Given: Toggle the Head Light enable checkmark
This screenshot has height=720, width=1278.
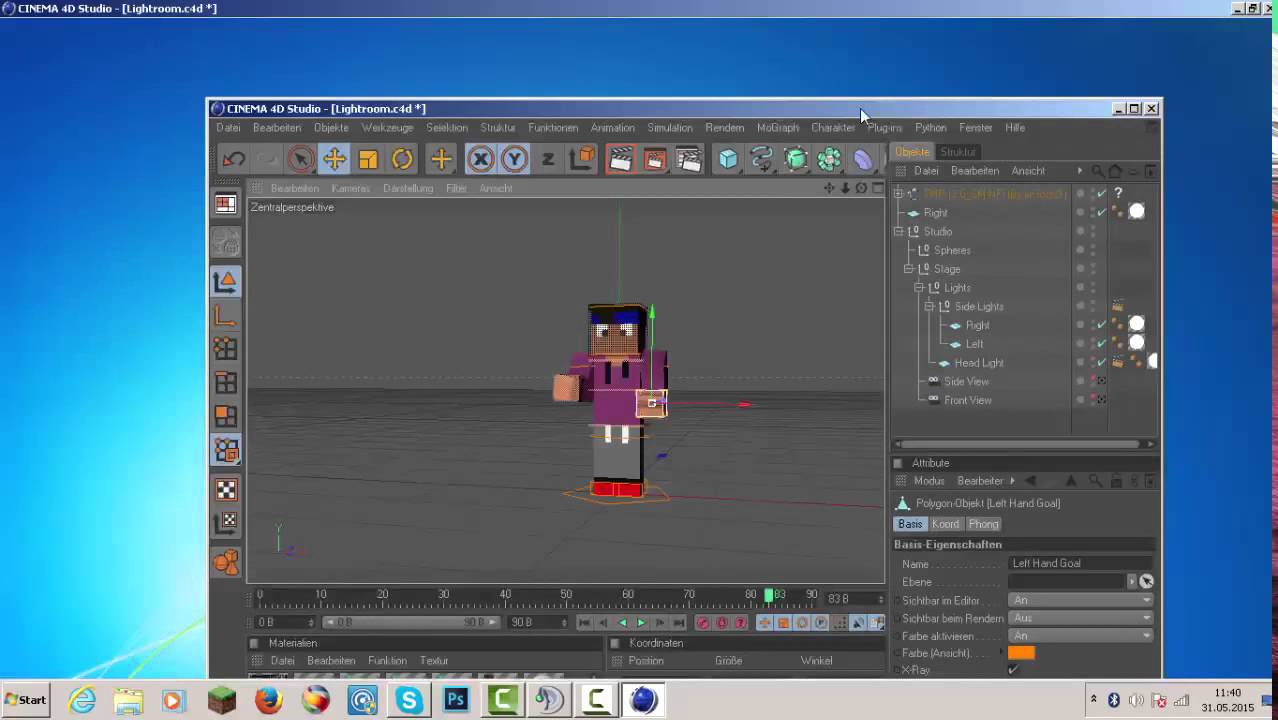Looking at the screenshot, I should [1102, 362].
